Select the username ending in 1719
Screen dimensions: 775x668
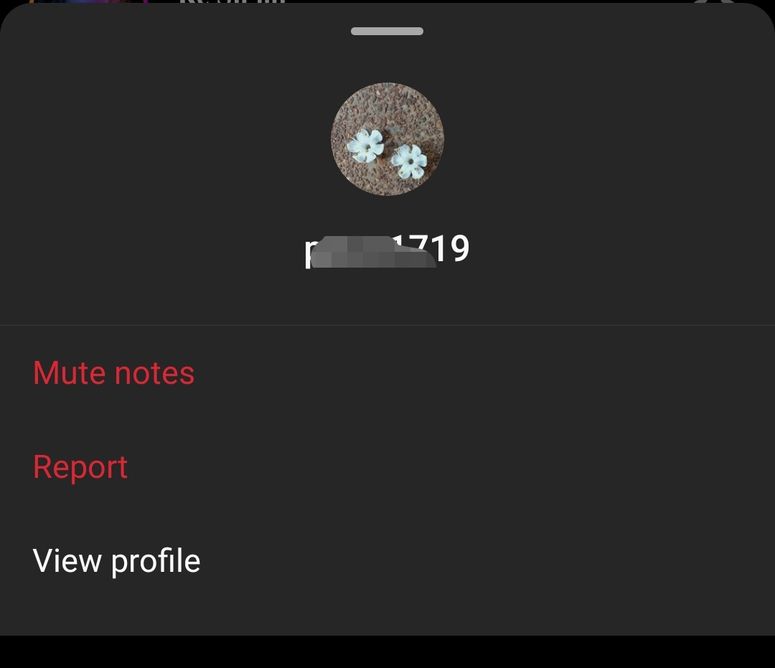pos(387,250)
